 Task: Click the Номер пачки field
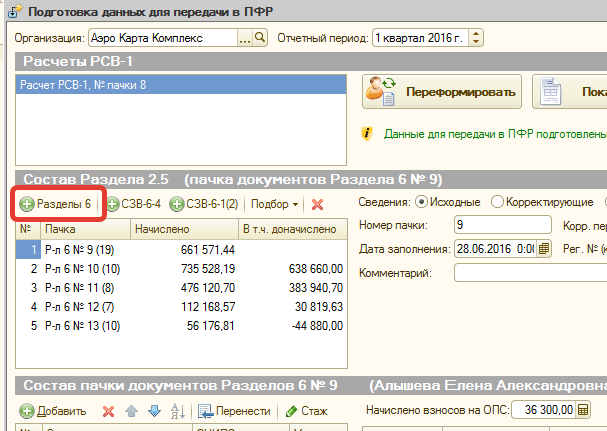click(502, 225)
